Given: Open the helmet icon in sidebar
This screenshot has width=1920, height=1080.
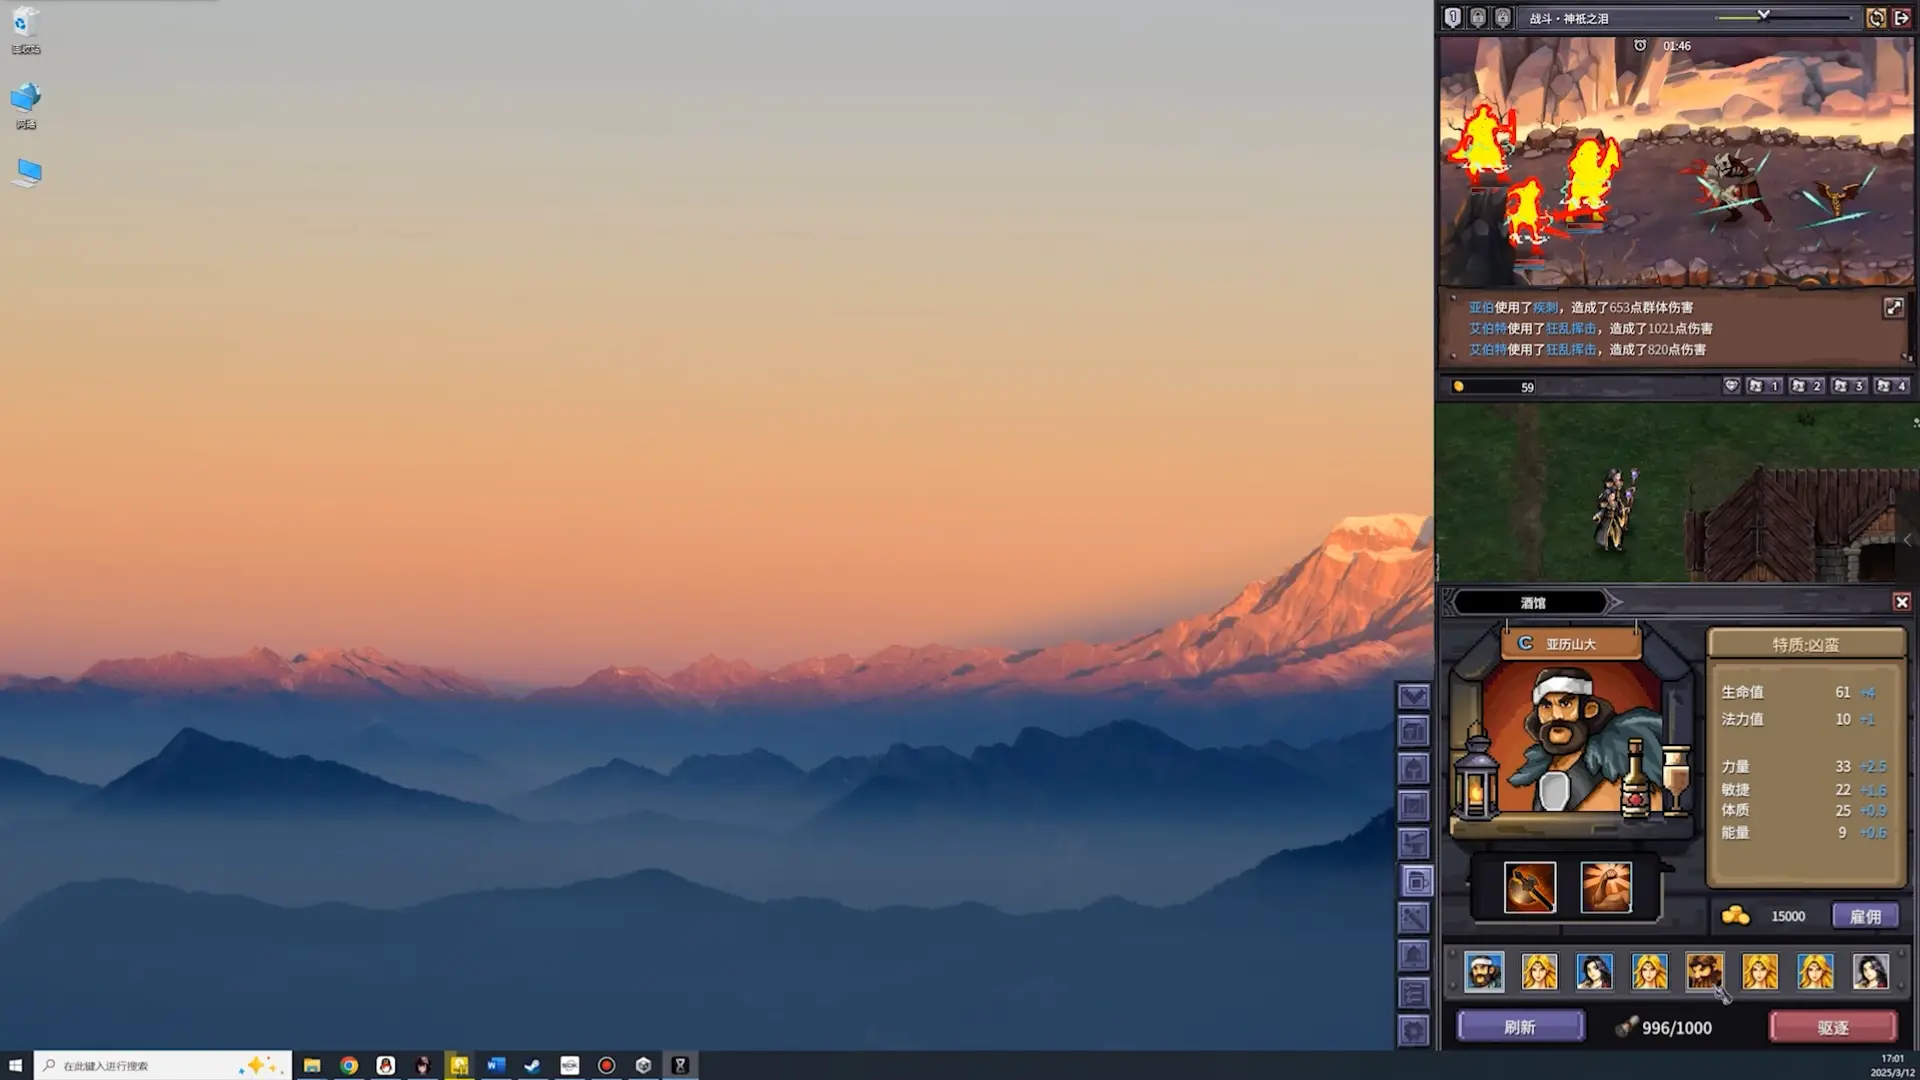Looking at the screenshot, I should tap(1413, 768).
